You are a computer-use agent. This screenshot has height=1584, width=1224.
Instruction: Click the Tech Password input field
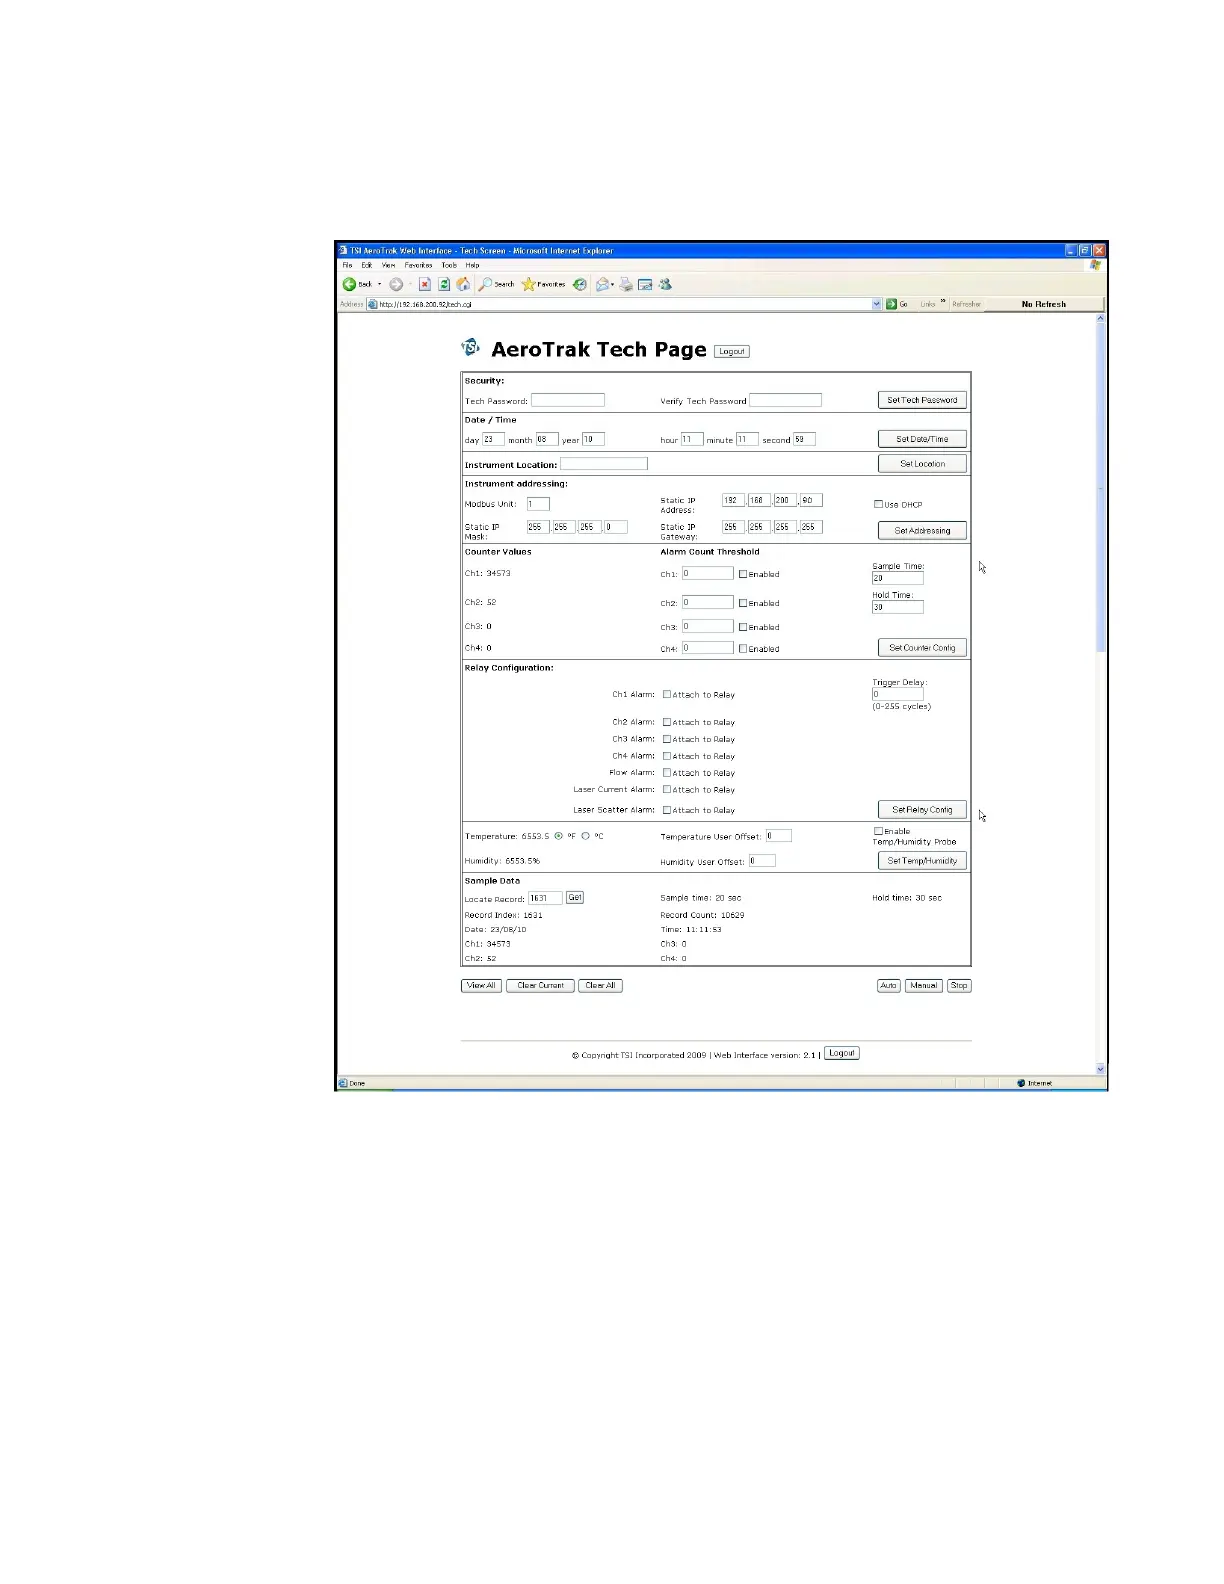pyautogui.click(x=568, y=400)
